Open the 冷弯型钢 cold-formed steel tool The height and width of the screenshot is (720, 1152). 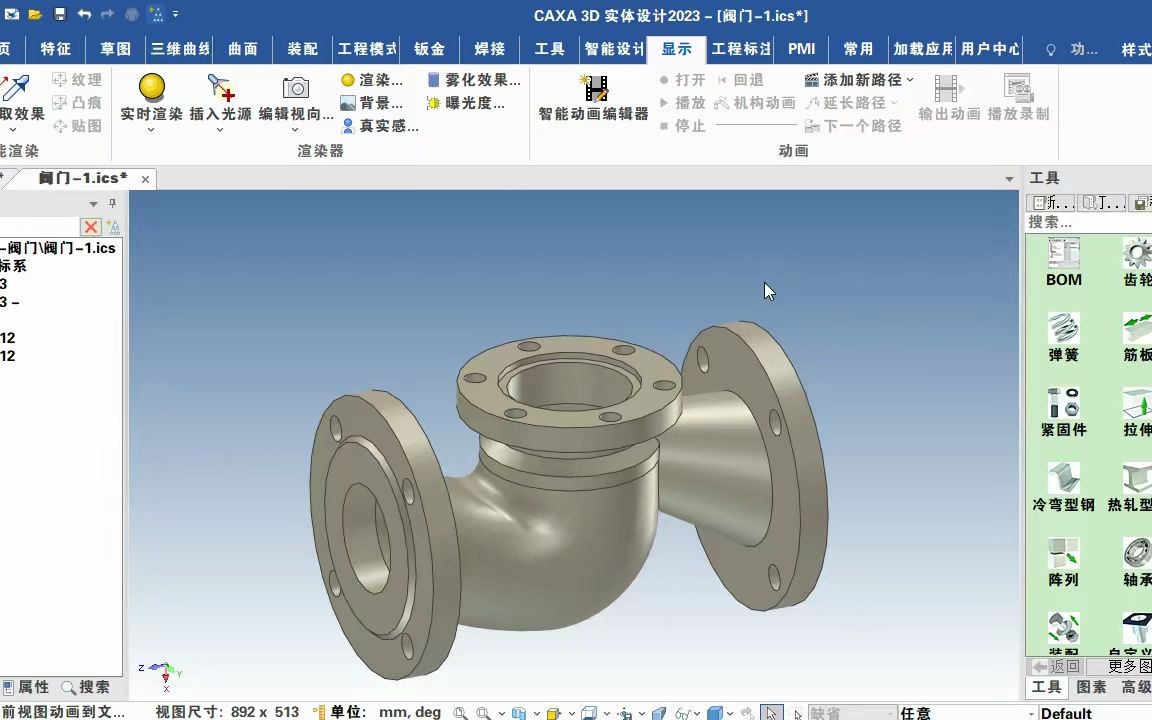(1064, 488)
